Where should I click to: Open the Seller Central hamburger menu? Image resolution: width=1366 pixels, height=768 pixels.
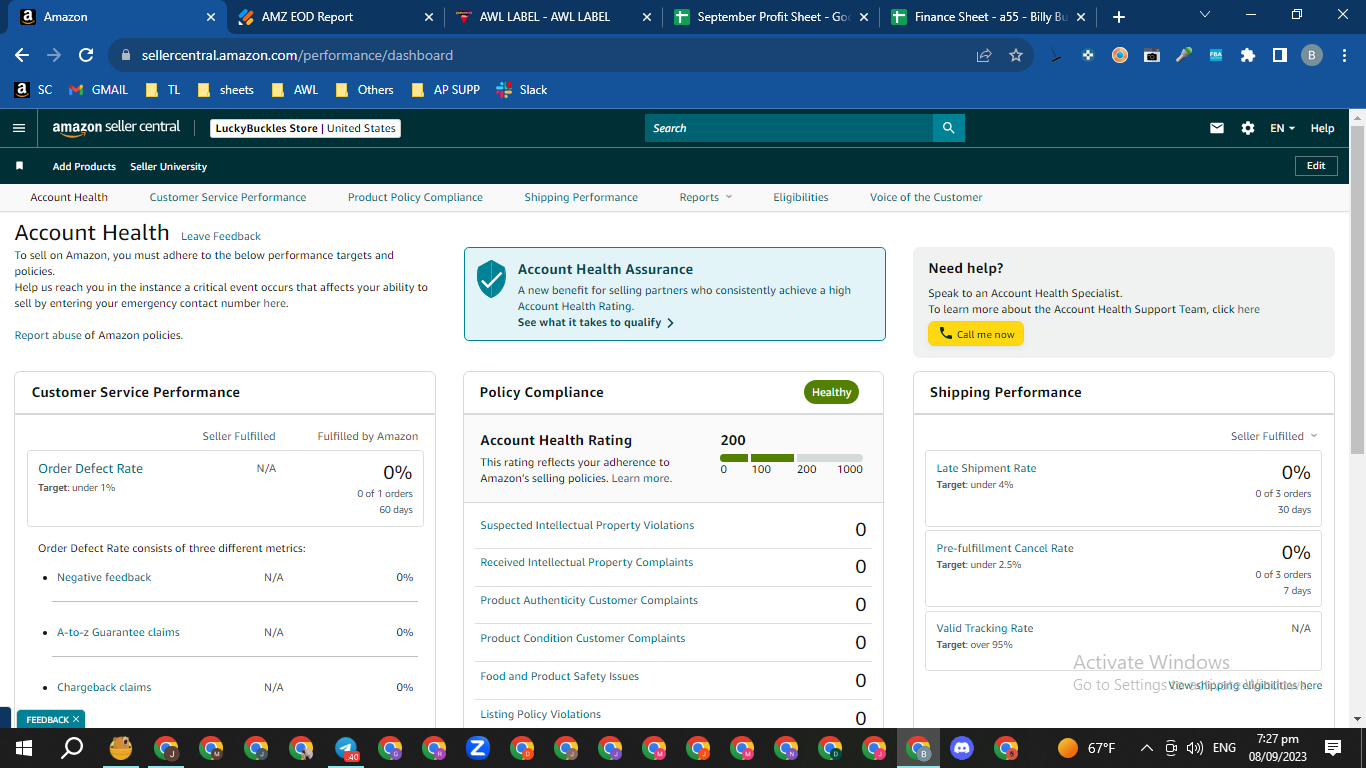tap(19, 128)
